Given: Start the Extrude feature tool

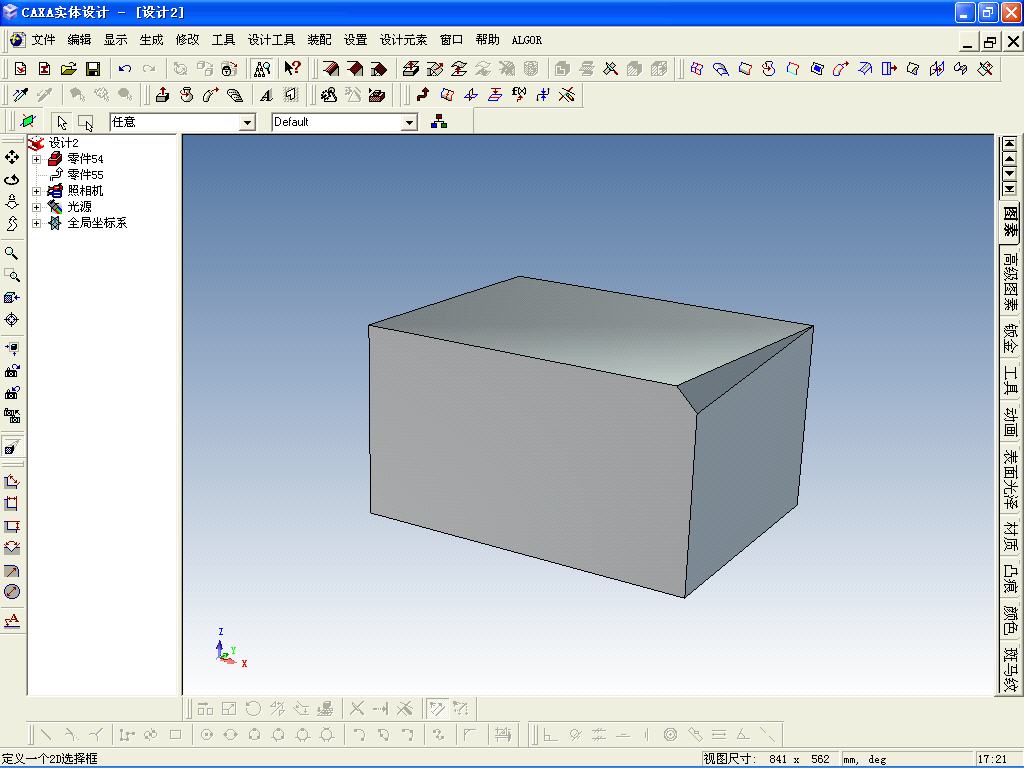Looking at the screenshot, I should (163, 95).
